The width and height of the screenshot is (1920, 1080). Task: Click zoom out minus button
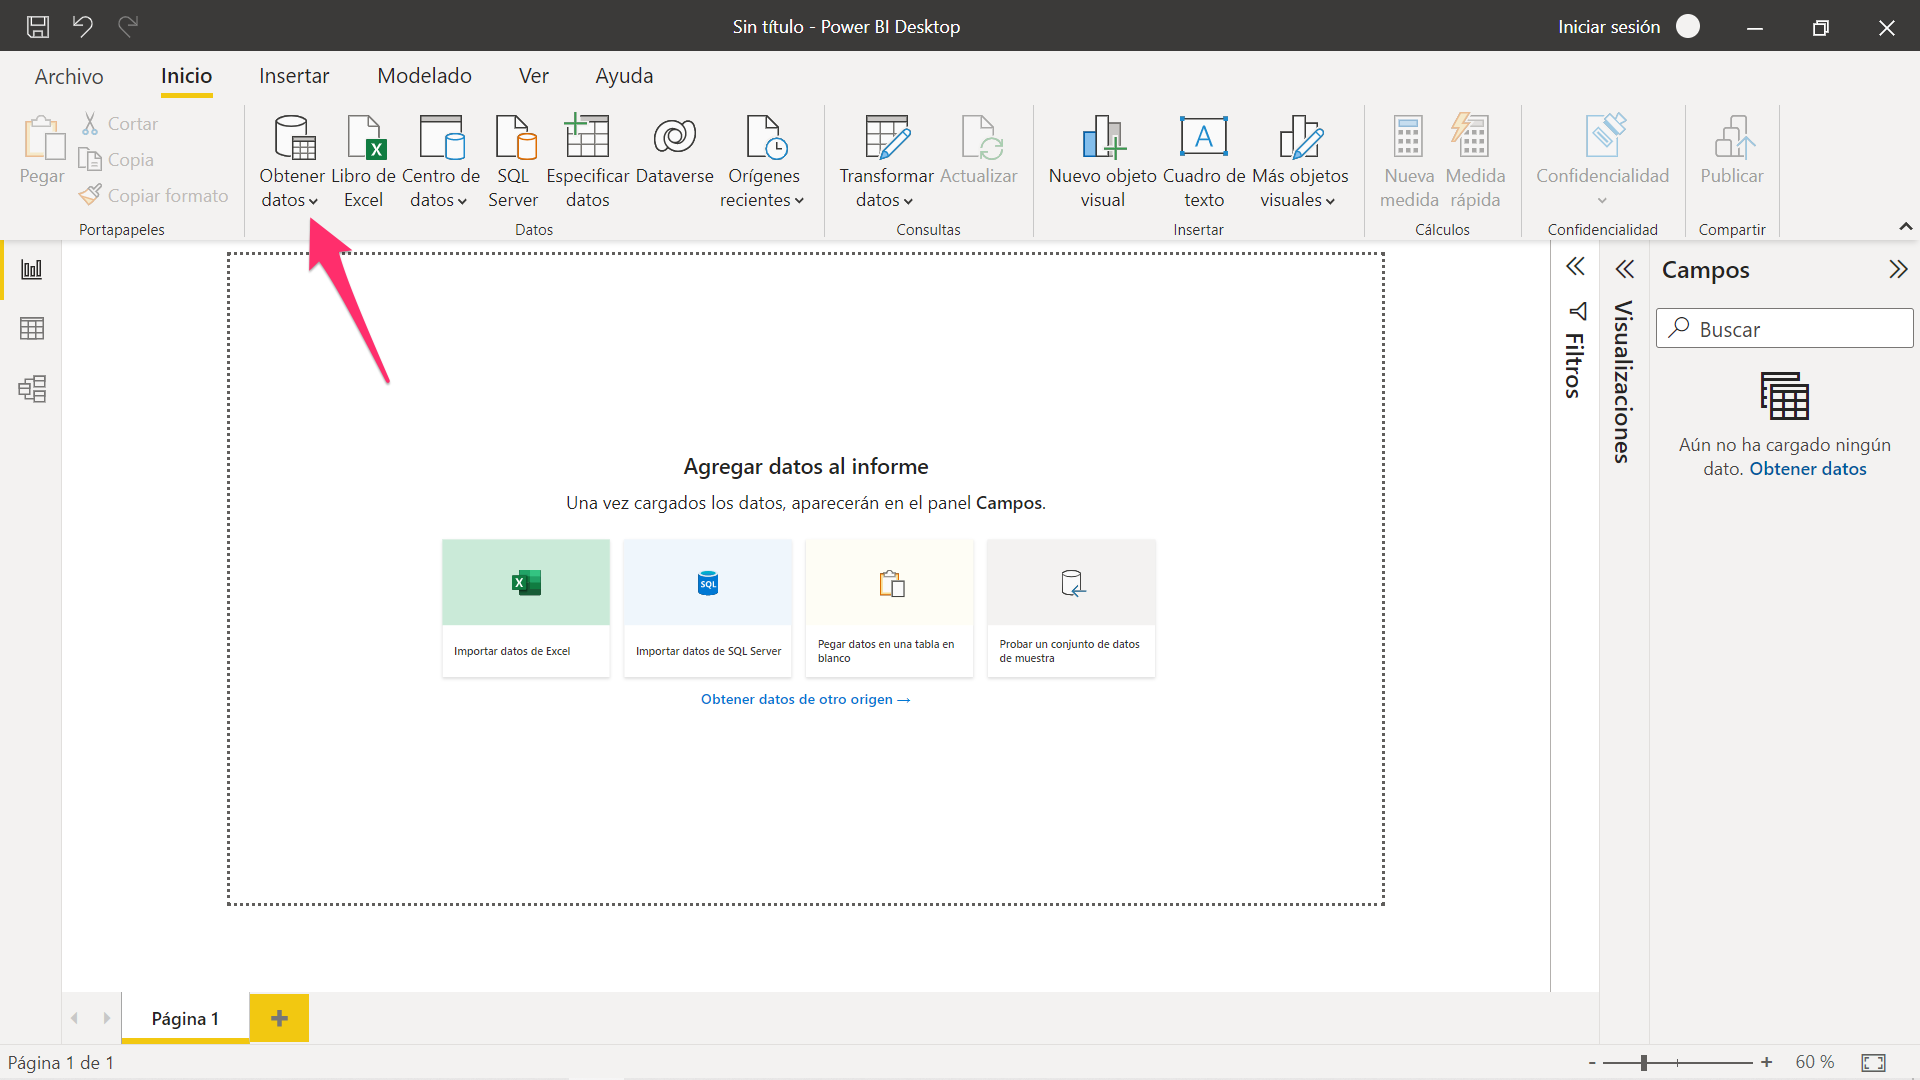click(x=1592, y=1062)
